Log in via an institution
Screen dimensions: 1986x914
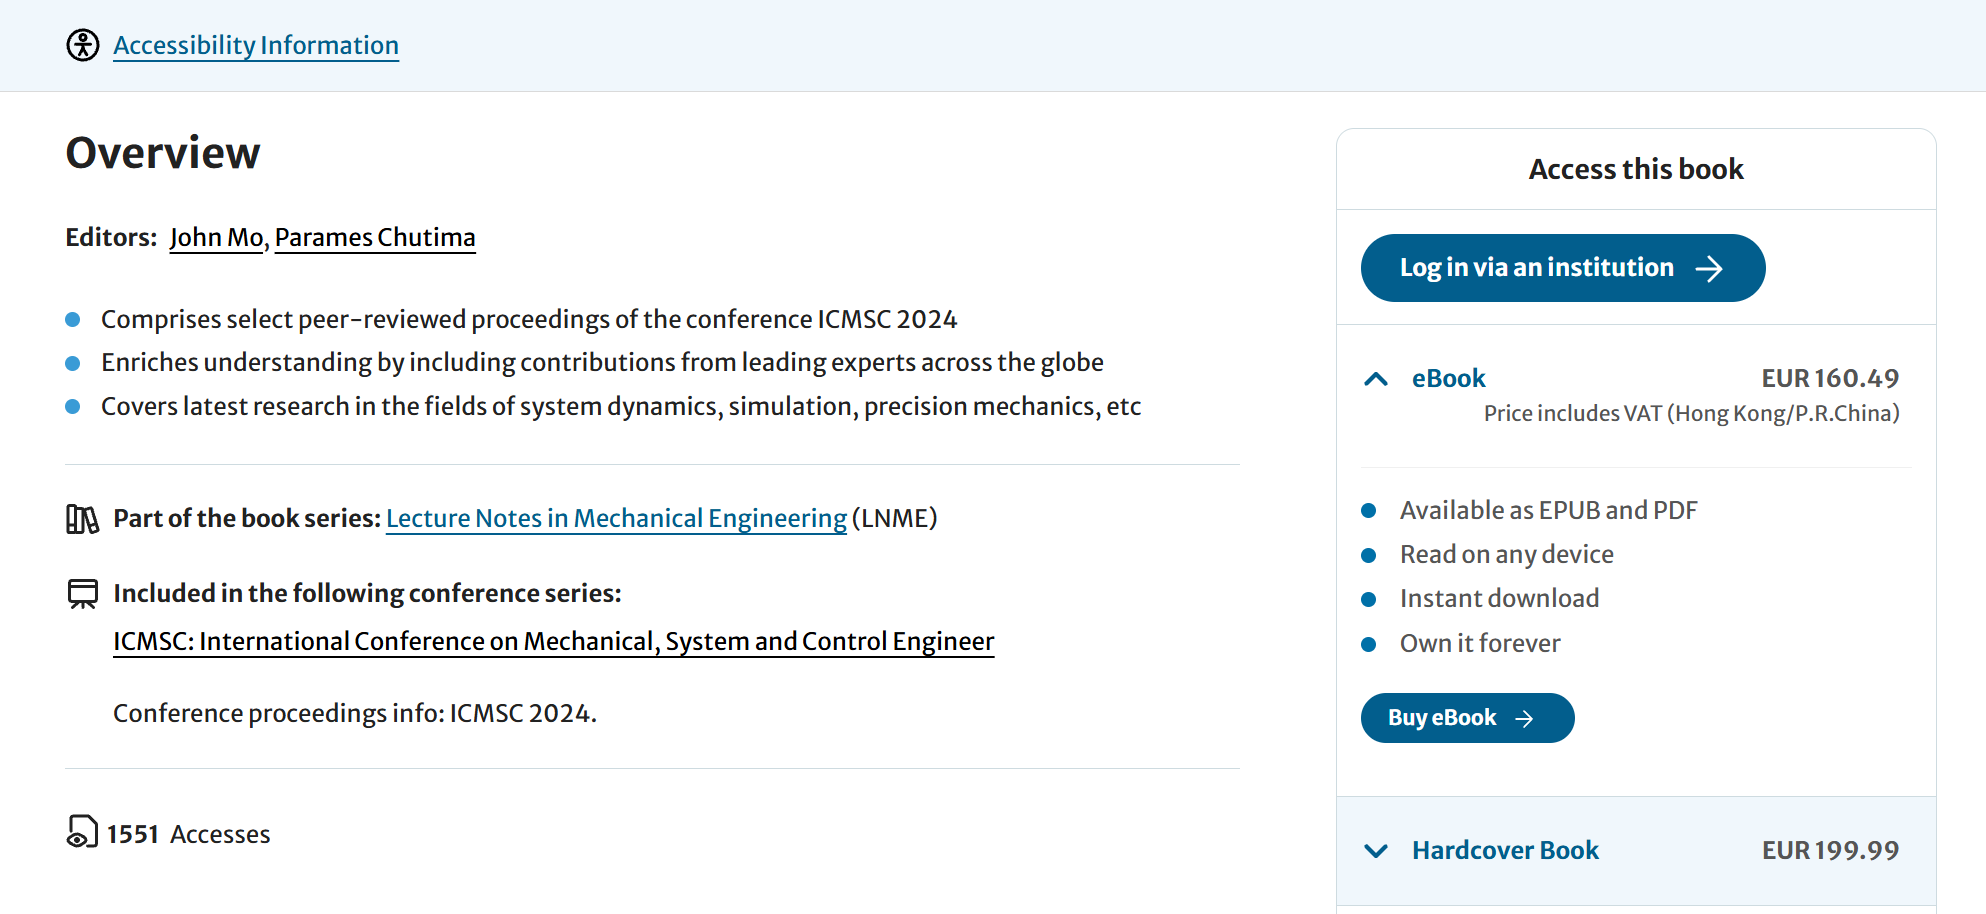1562,268
